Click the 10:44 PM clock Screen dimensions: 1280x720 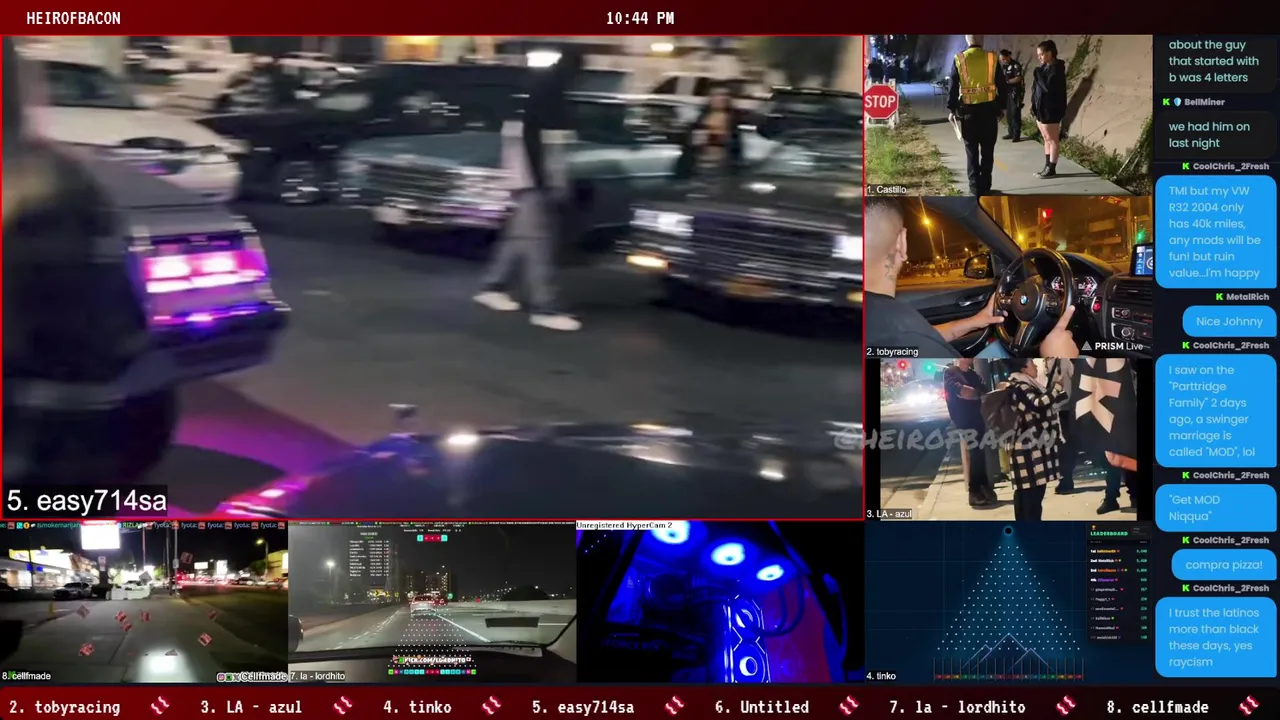pyautogui.click(x=640, y=18)
